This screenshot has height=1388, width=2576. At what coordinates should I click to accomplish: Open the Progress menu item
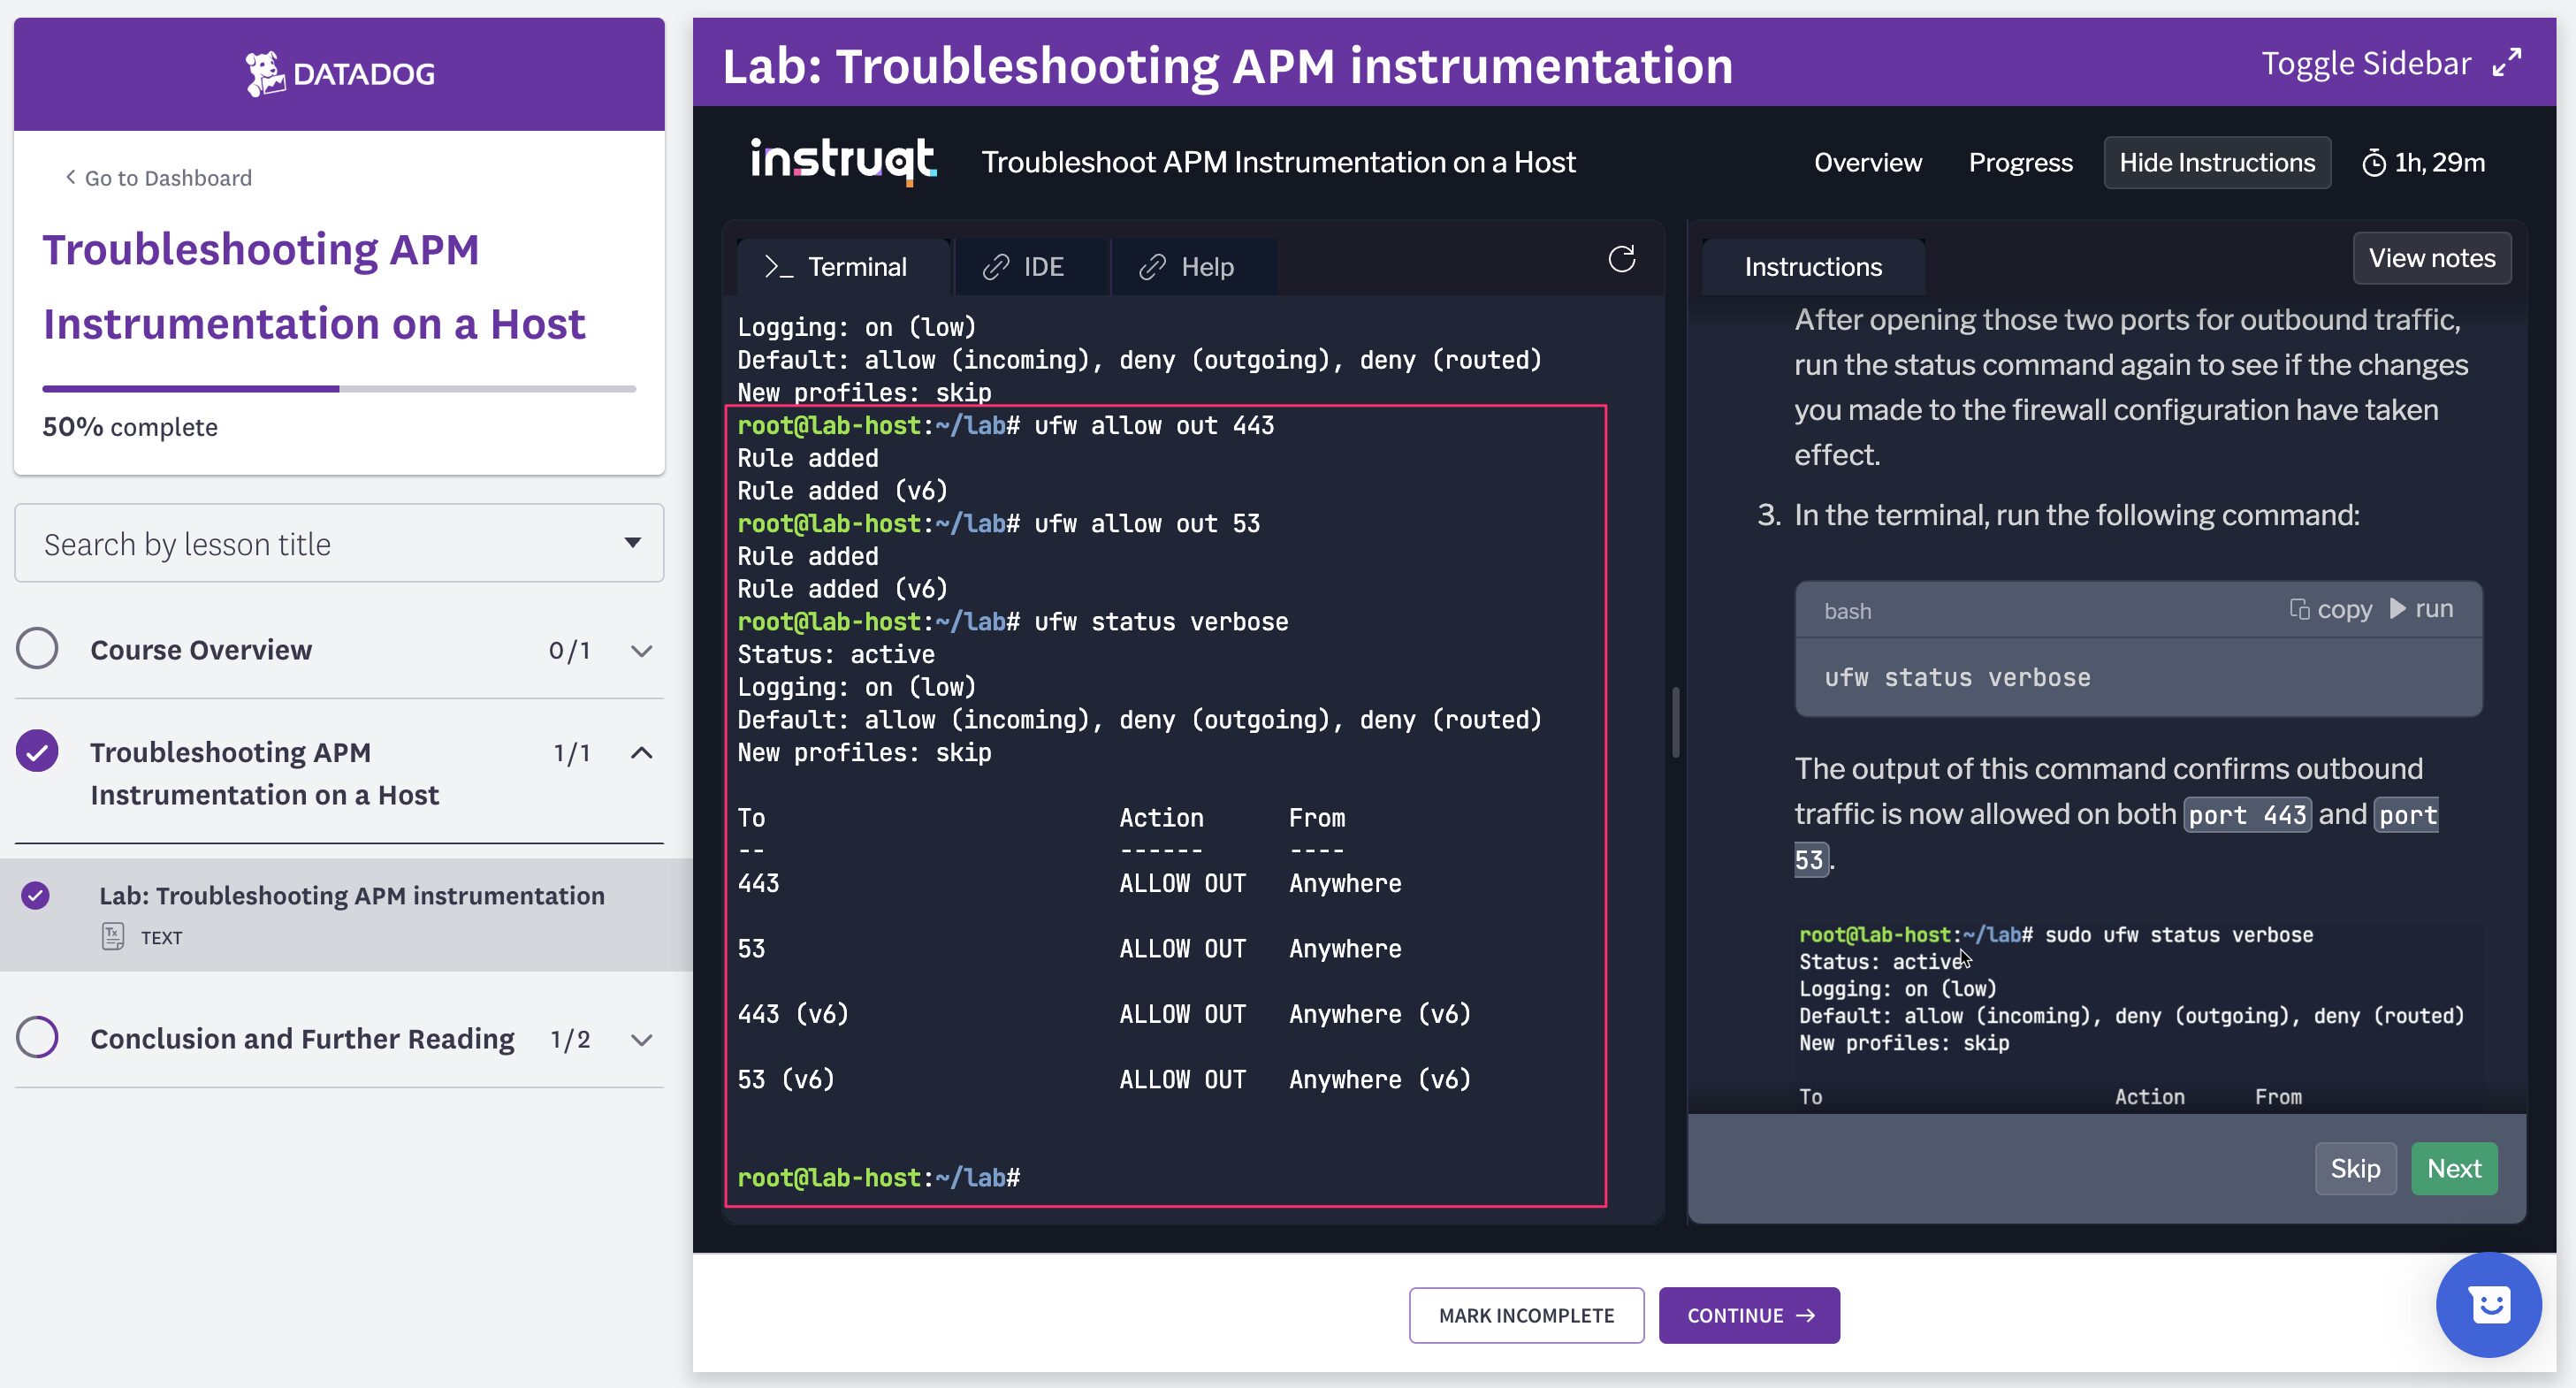(2020, 163)
